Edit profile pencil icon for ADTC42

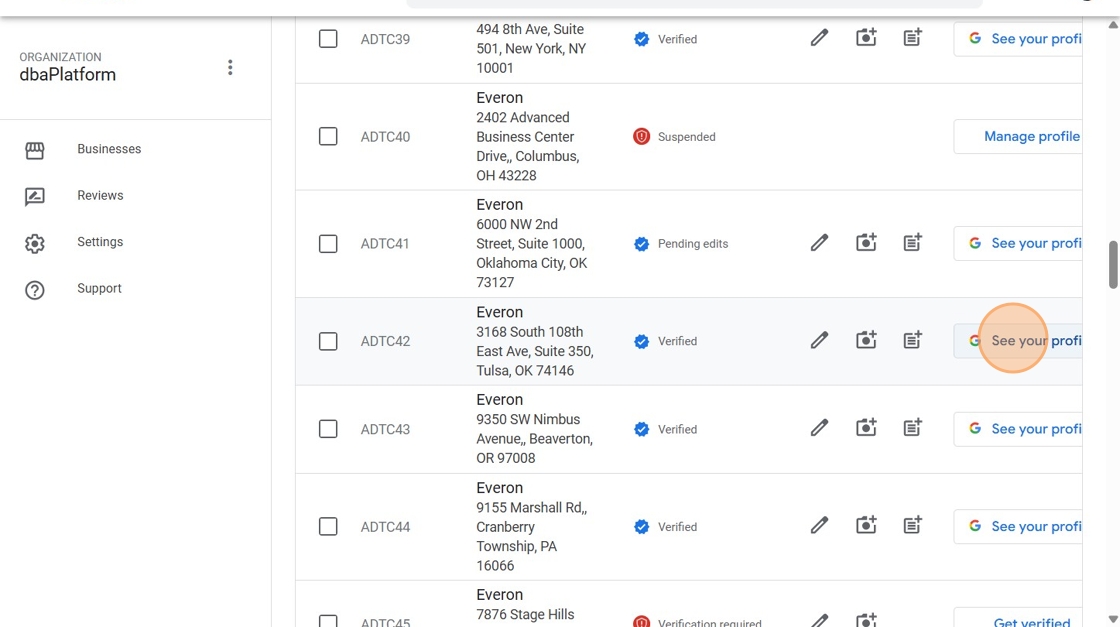819,340
